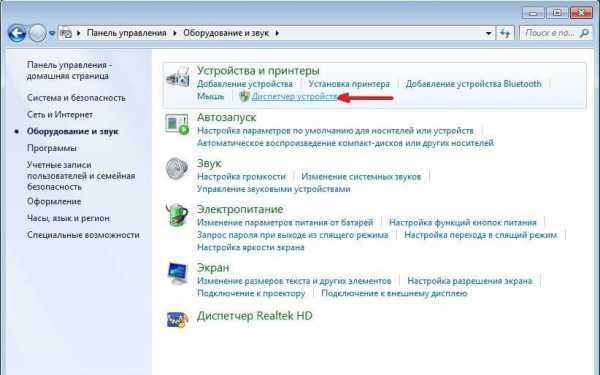The width and height of the screenshot is (600, 375).
Task: Open Учетные записи пользователей и семейная безопасность
Action: (81, 176)
